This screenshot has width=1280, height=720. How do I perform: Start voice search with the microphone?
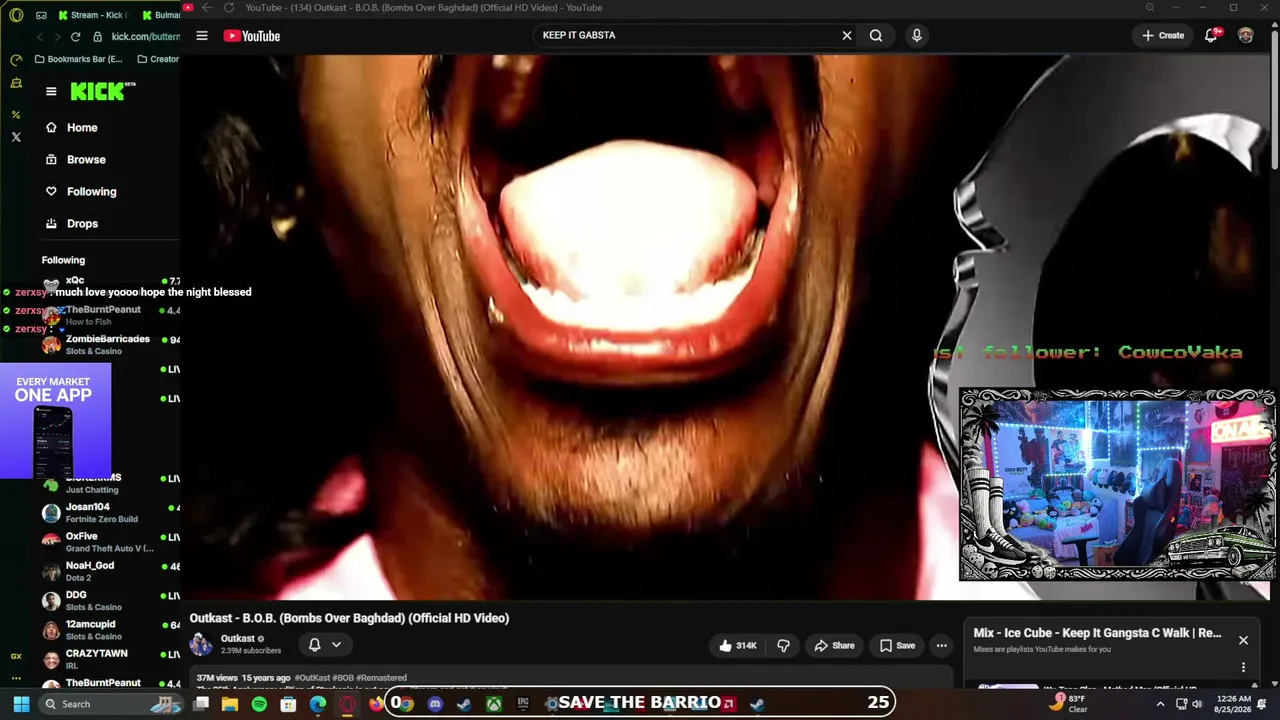coord(916,36)
